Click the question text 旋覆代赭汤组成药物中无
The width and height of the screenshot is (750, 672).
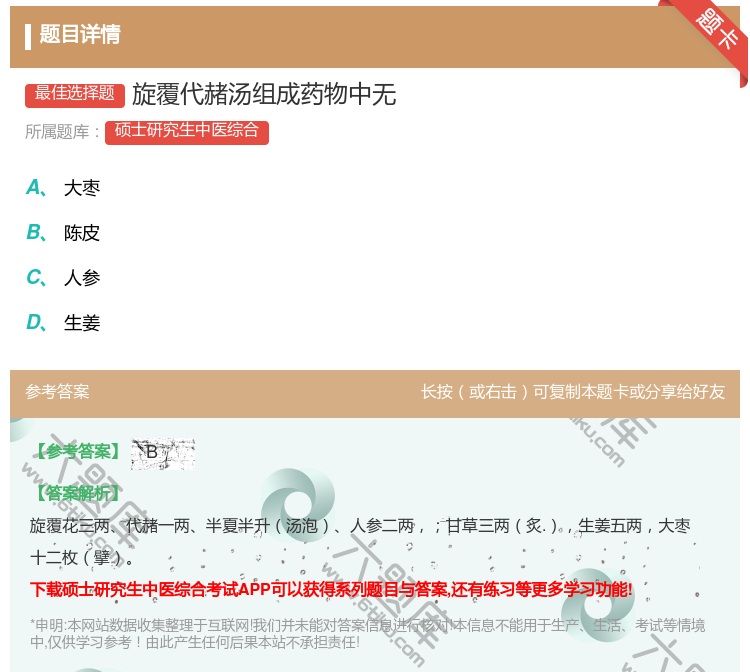264,94
